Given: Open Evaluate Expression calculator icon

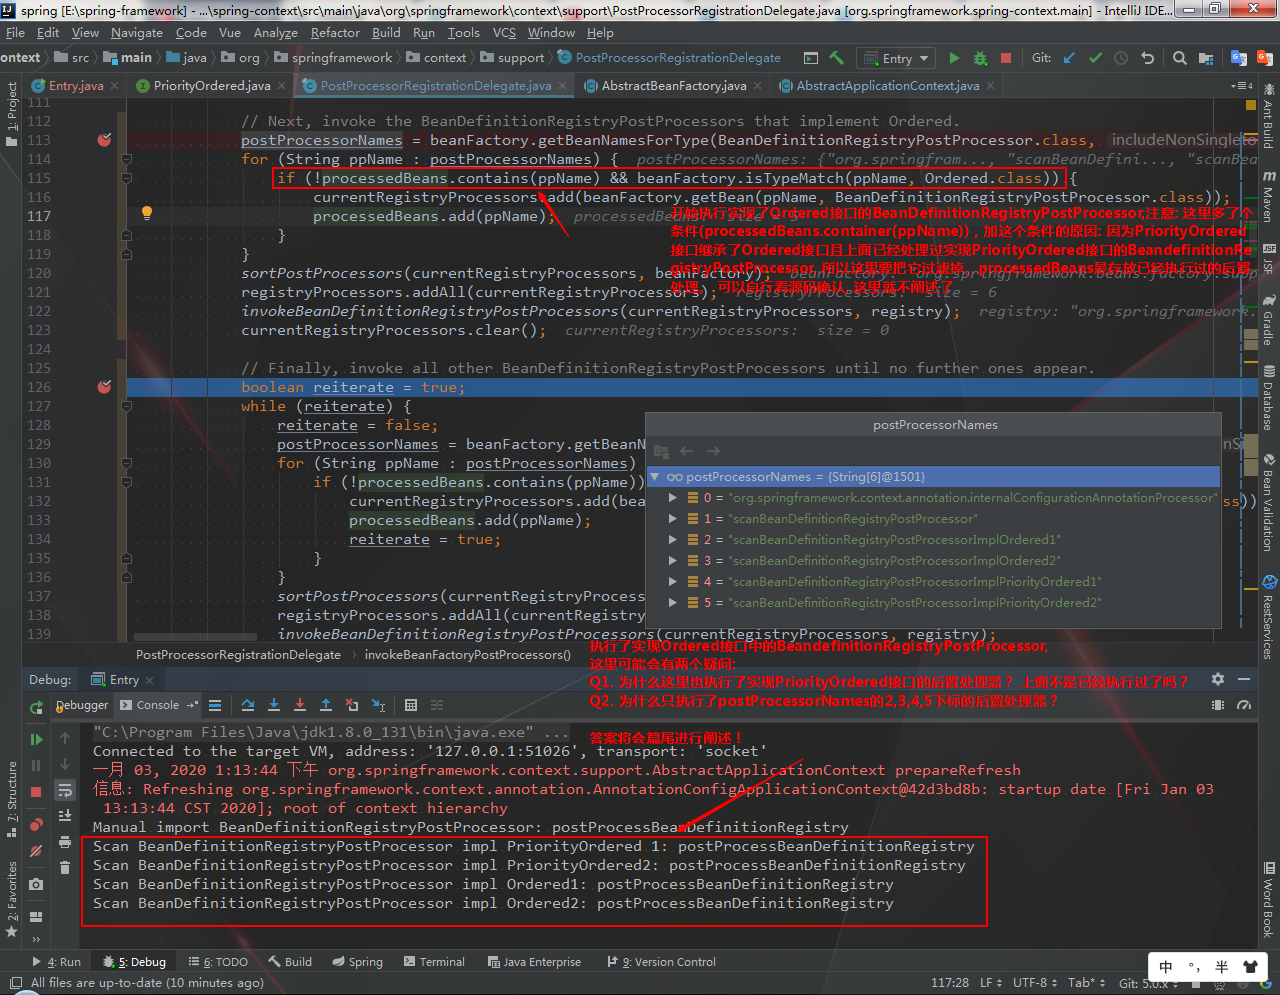Looking at the screenshot, I should tap(410, 705).
